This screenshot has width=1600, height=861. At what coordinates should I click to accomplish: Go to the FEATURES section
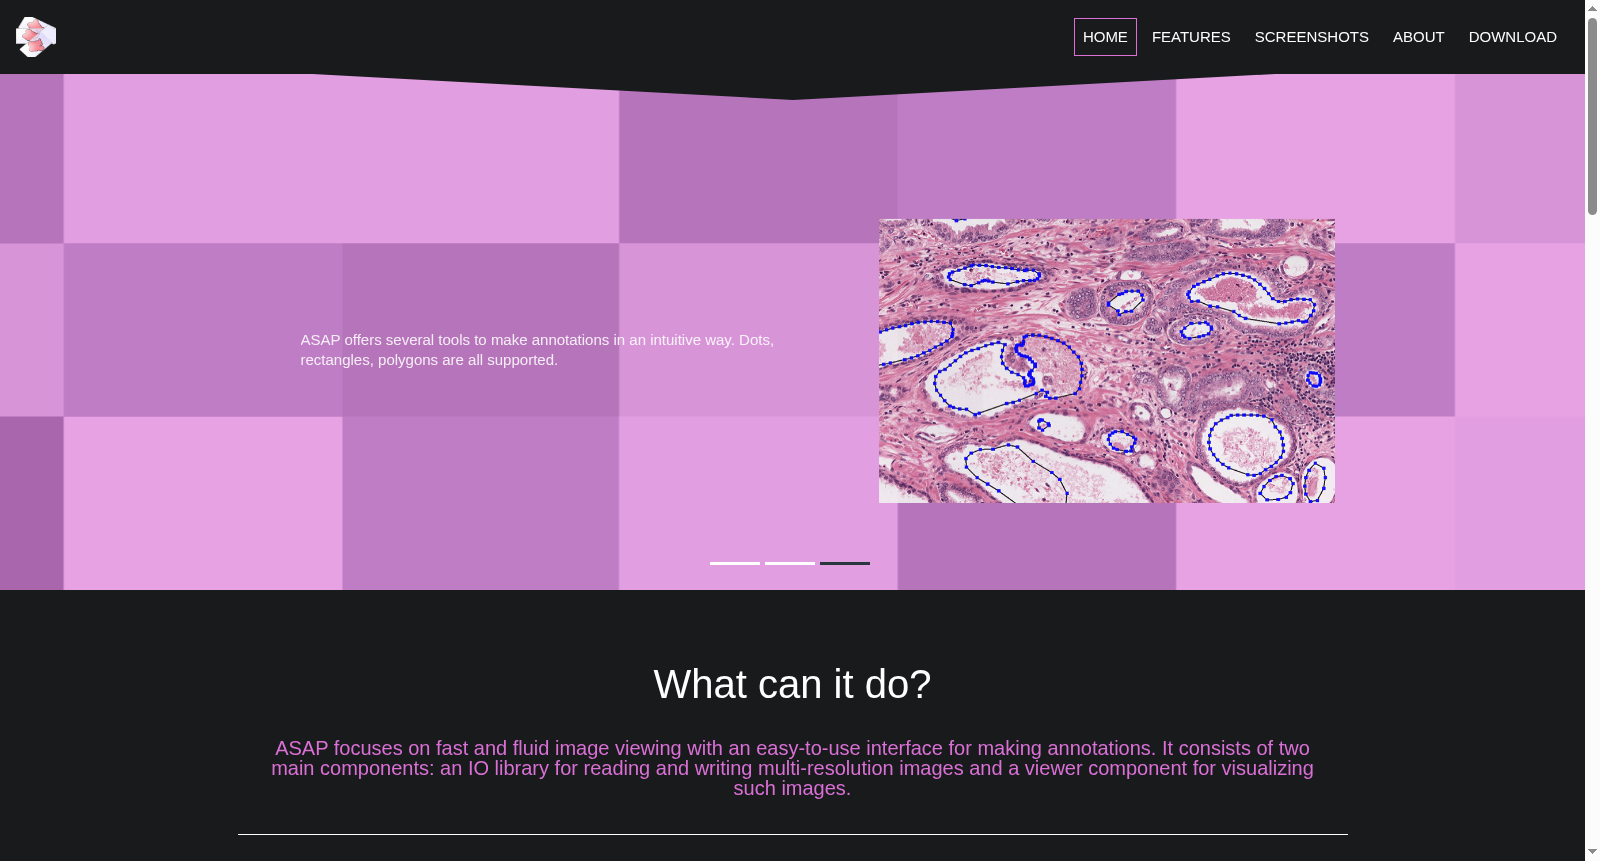click(1191, 37)
